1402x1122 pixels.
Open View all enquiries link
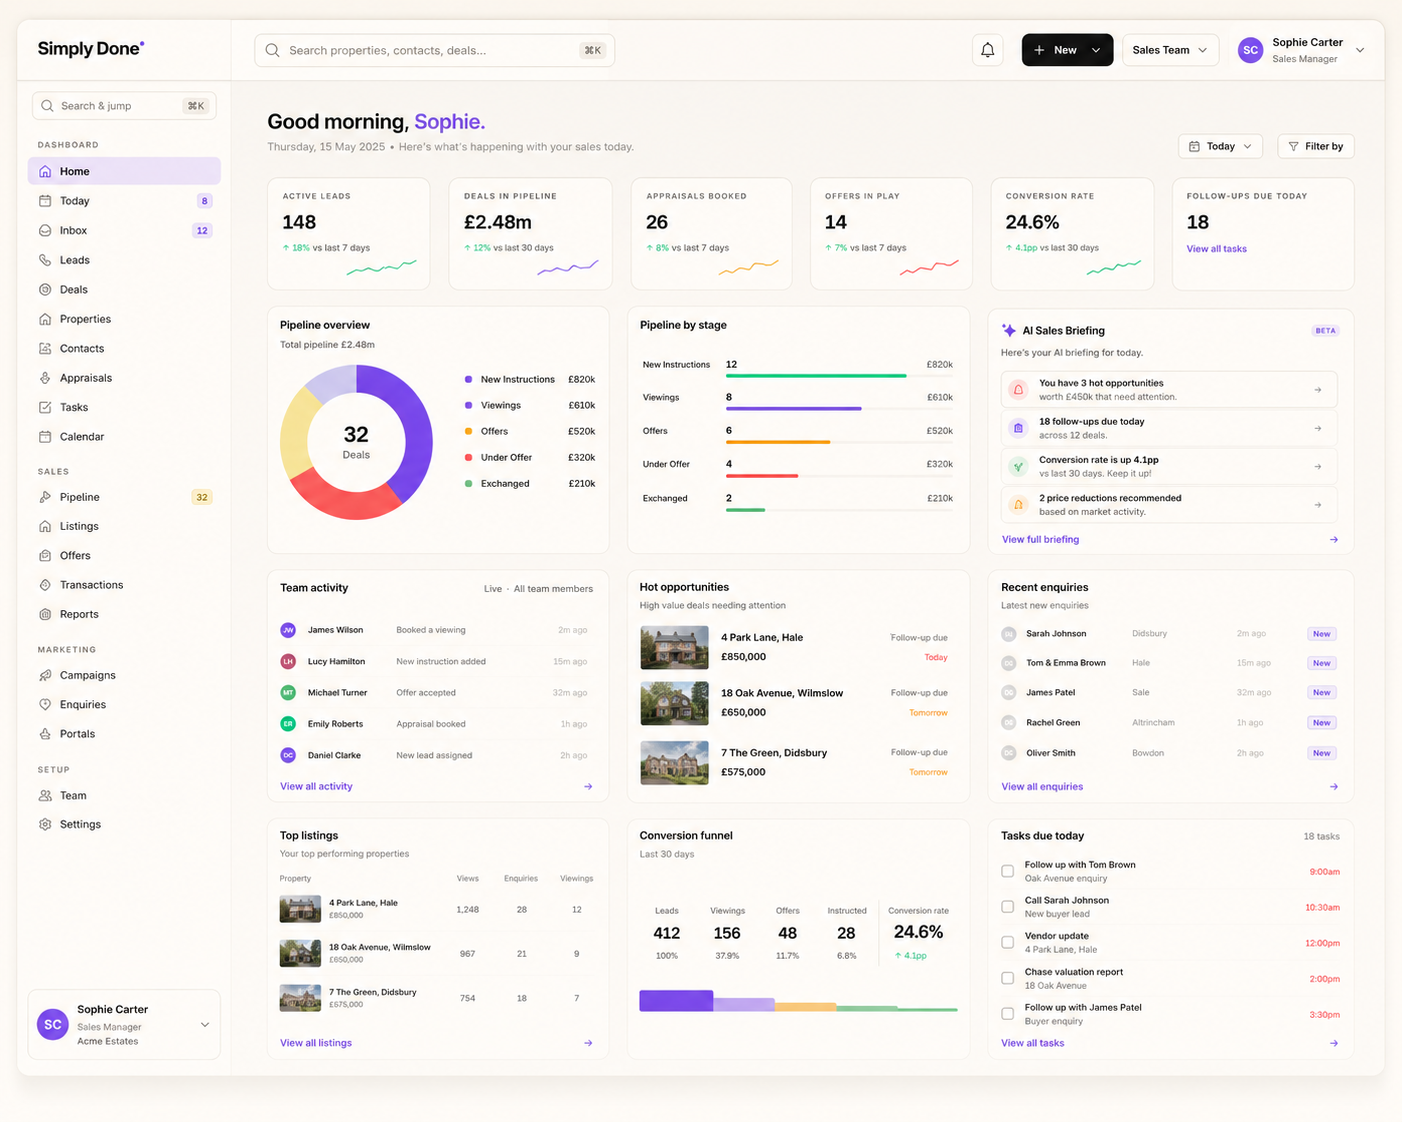pos(1042,787)
